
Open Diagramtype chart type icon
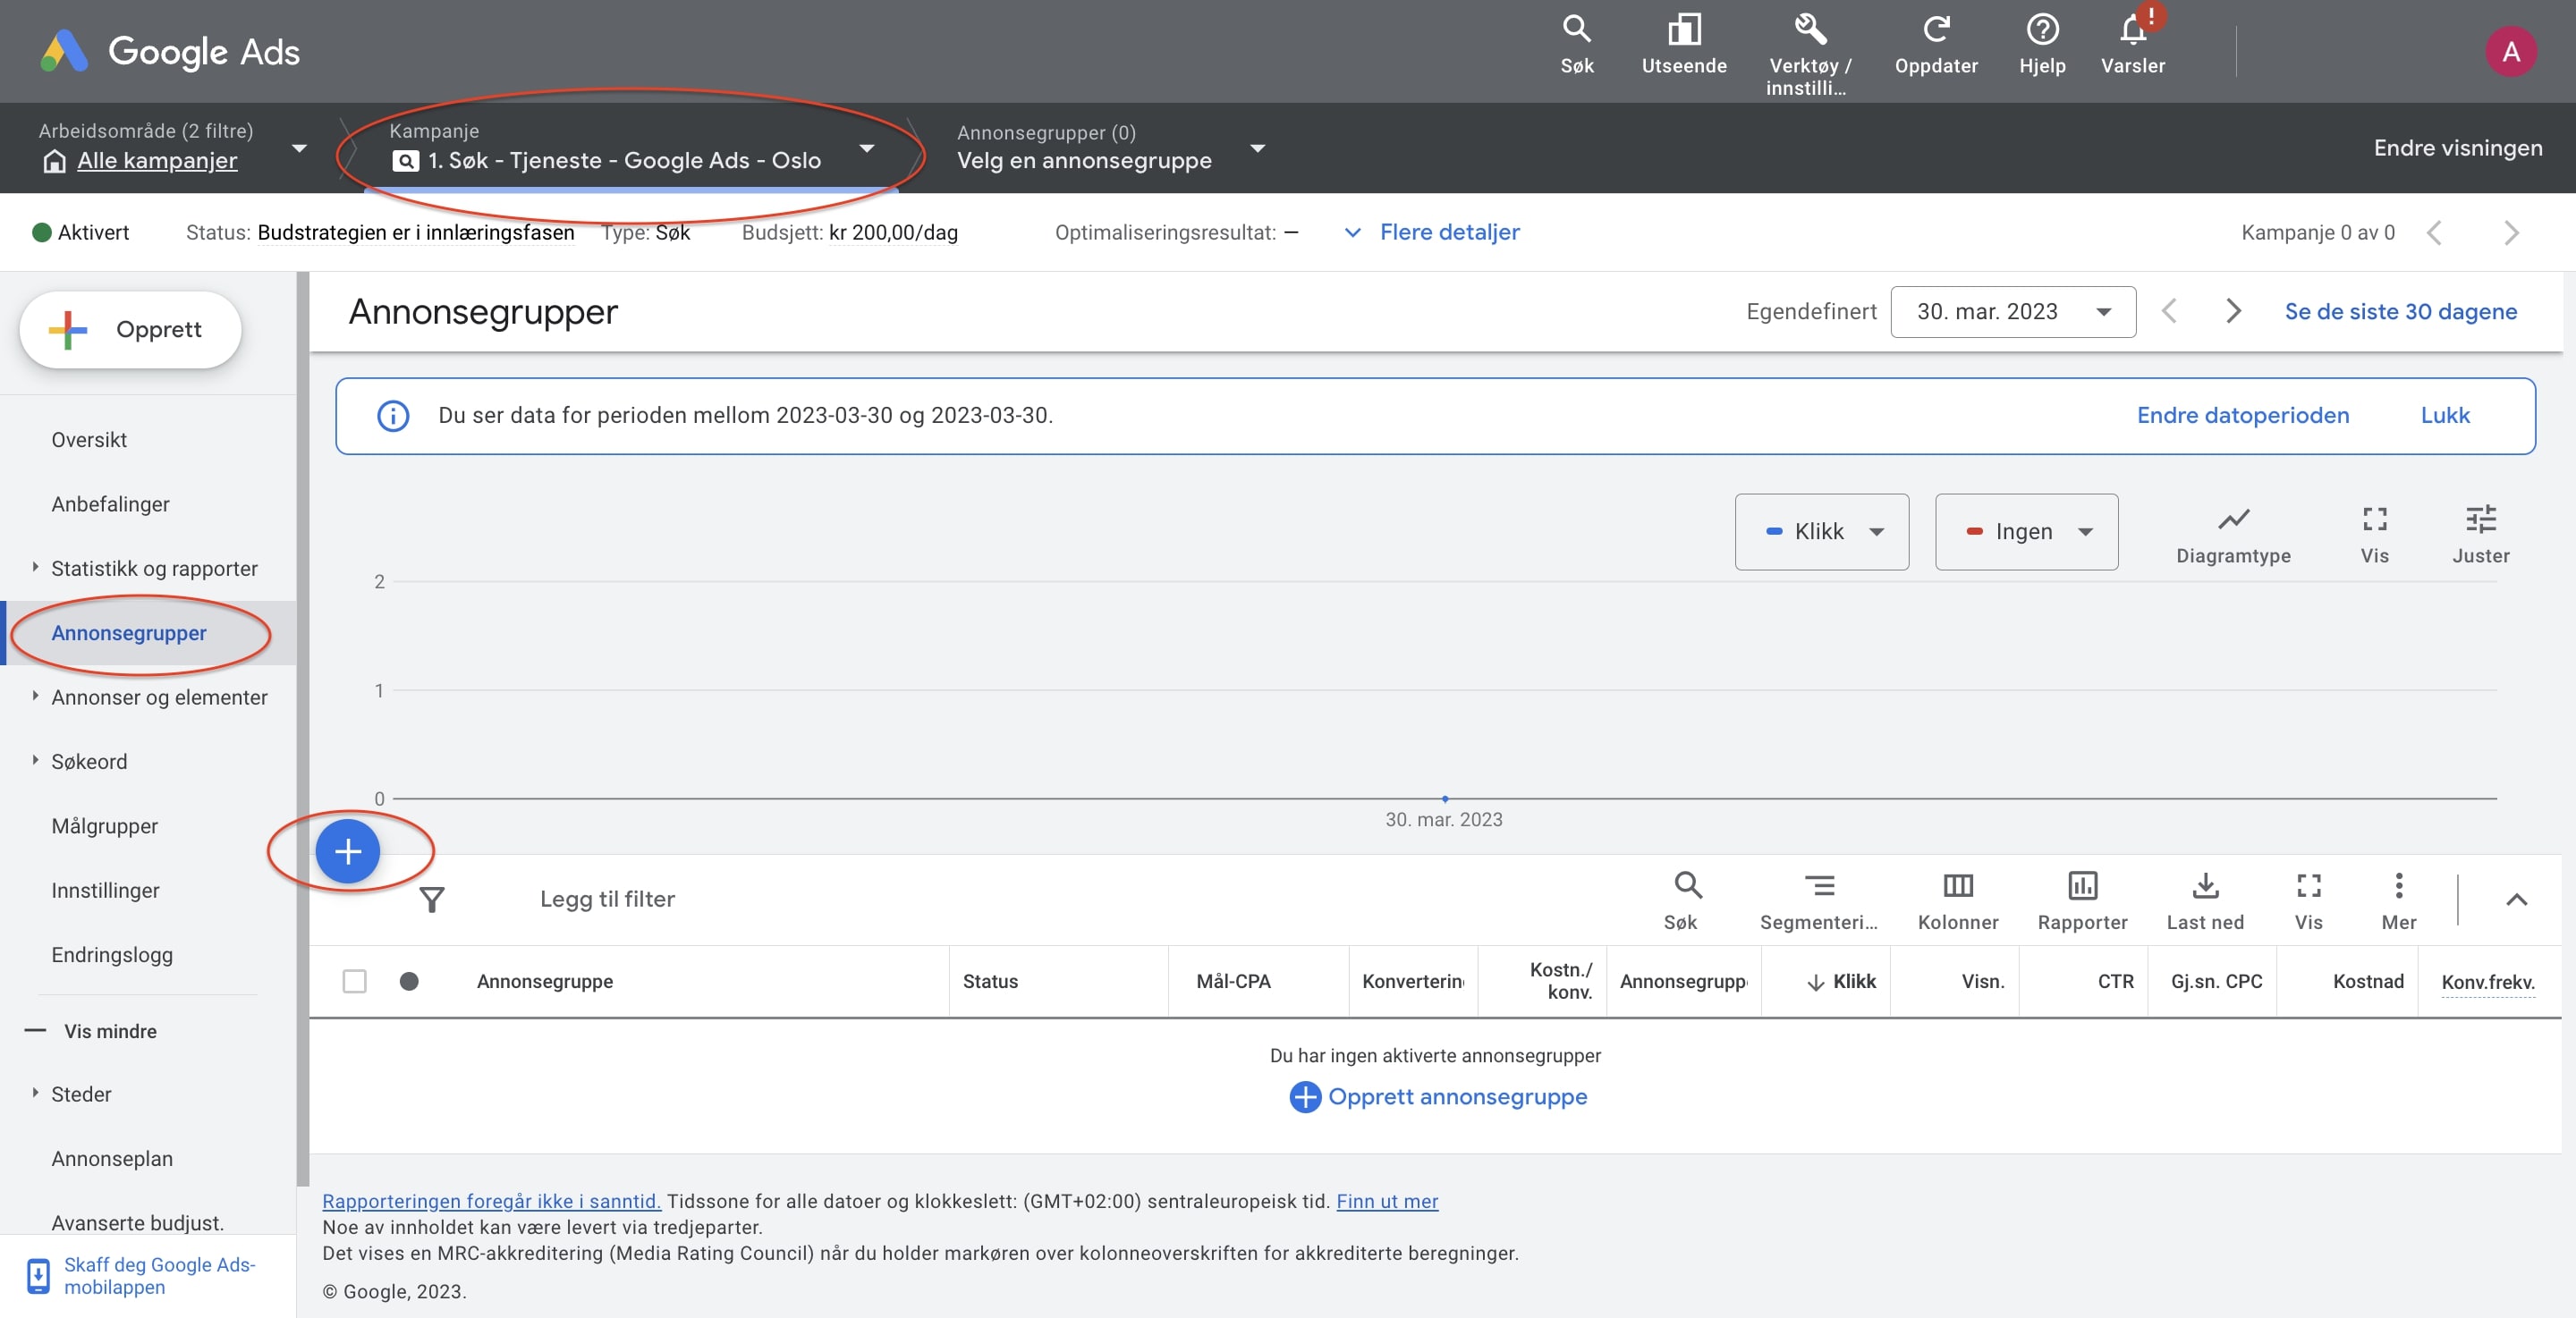coord(2233,519)
